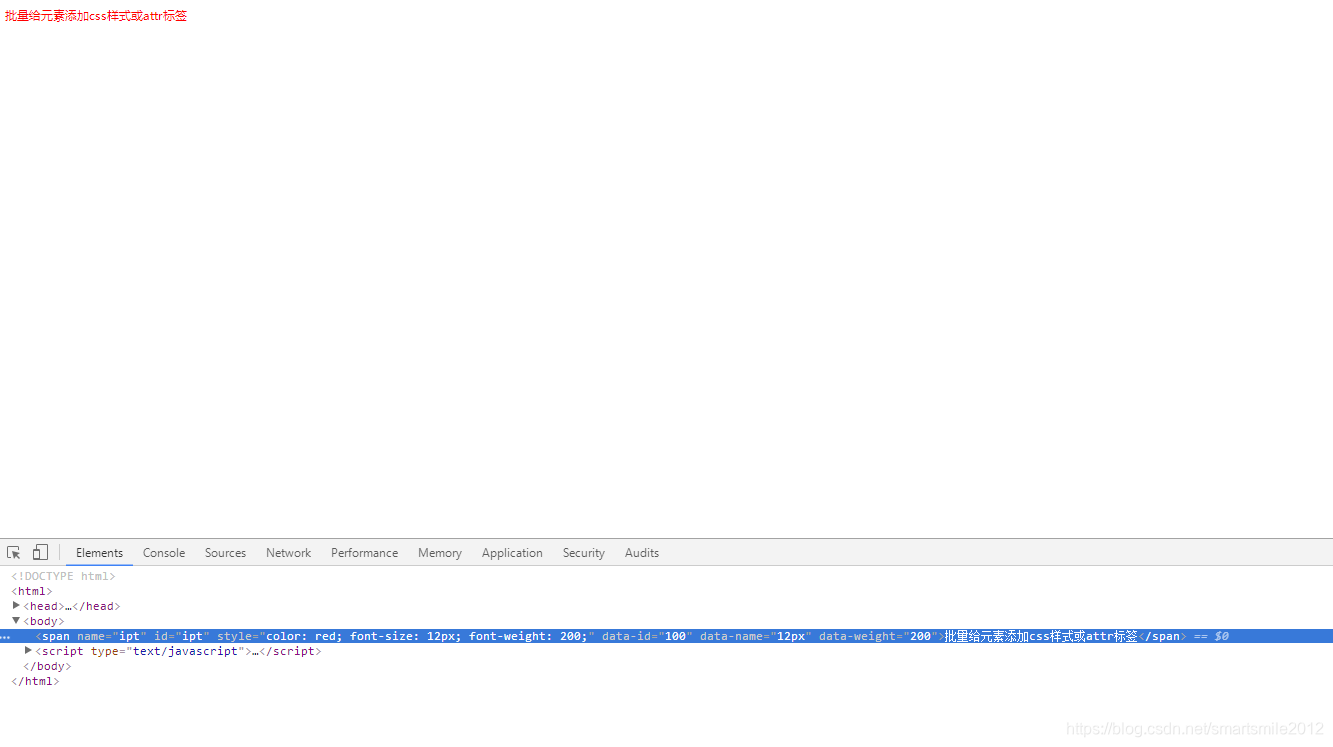Select the script text/javascript row
This screenshot has width=1333, height=747.
click(x=178, y=651)
